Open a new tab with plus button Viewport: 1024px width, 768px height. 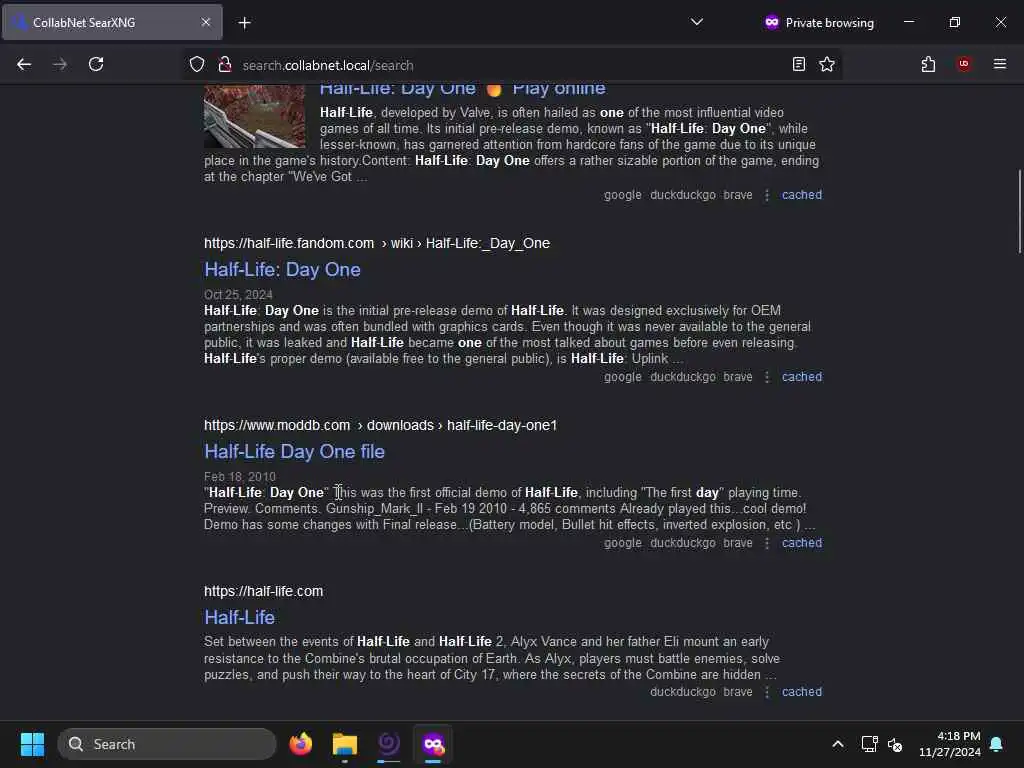244,23
